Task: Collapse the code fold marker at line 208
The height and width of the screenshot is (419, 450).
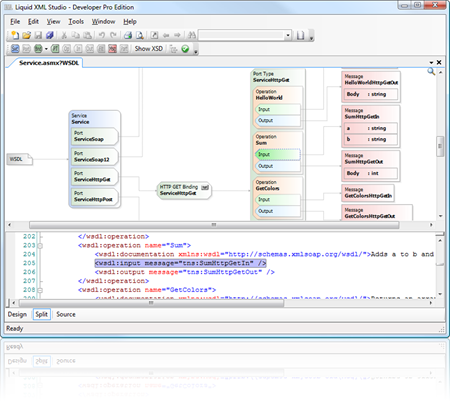Action: click(x=40, y=290)
